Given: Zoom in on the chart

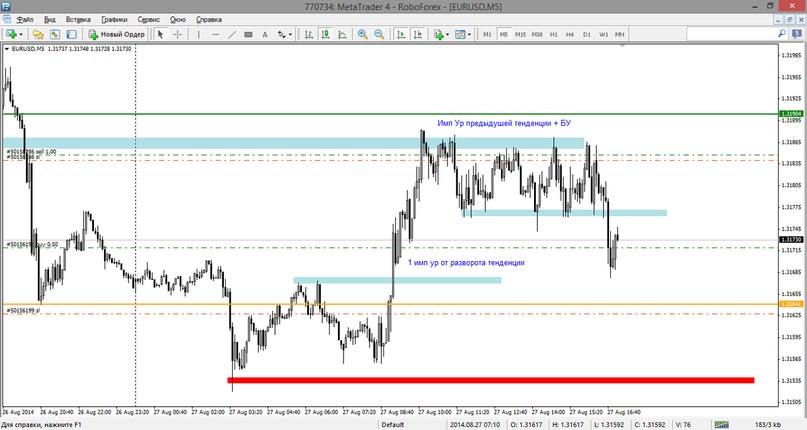Looking at the screenshot, I should click(x=362, y=34).
